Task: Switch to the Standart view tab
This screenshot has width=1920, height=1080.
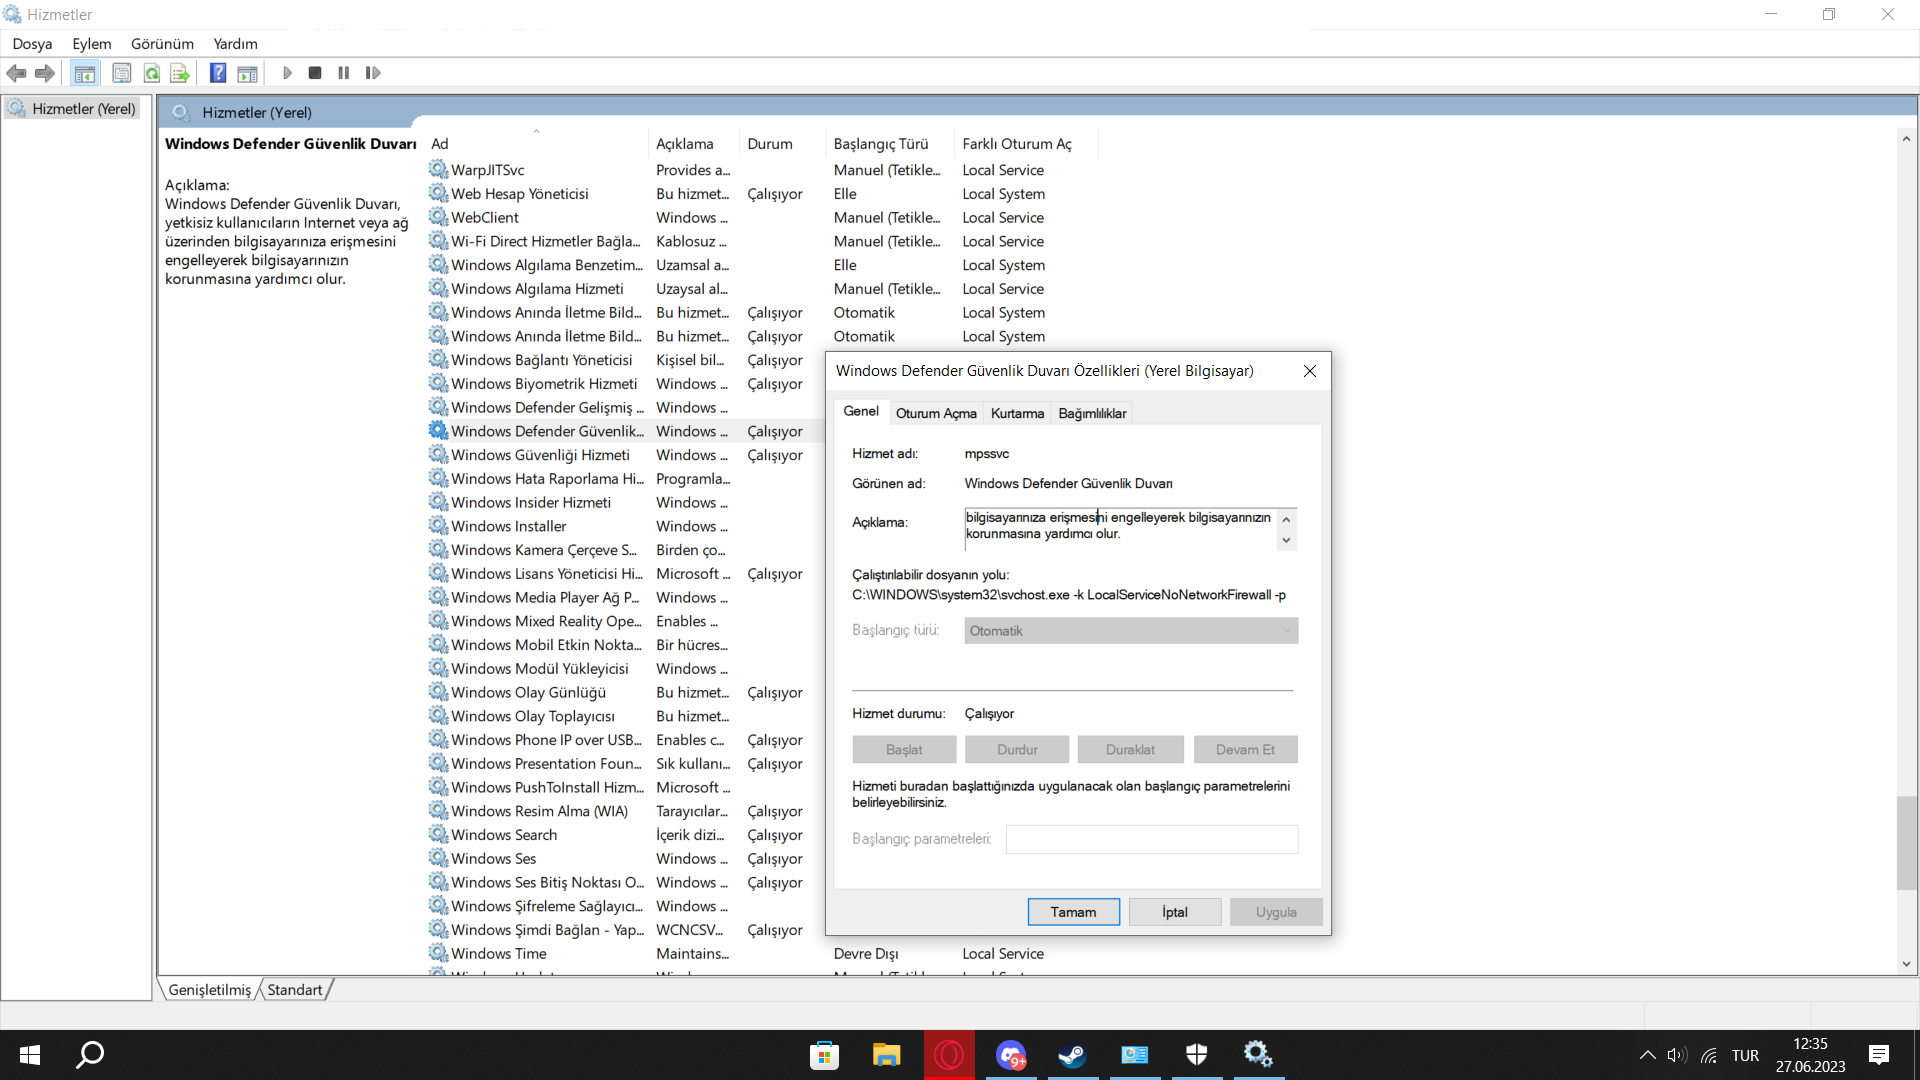Action: [294, 990]
